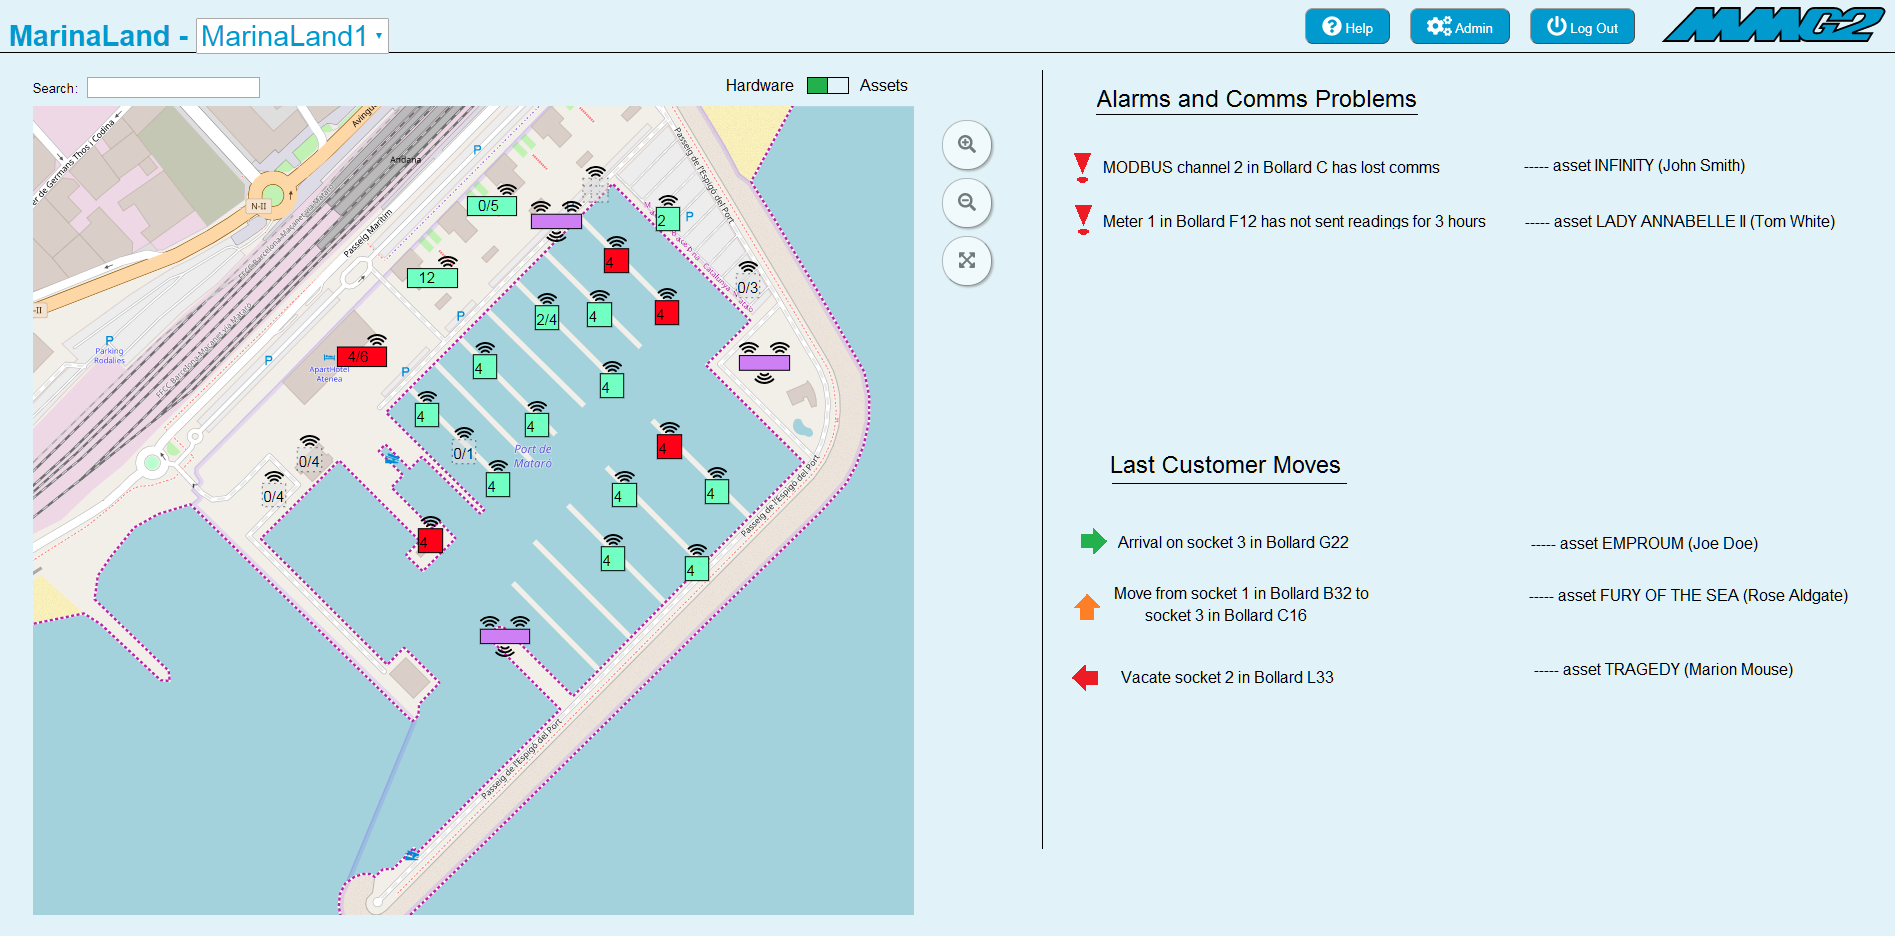Viewport: 1895px width, 936px height.
Task: Fit the map to full extent
Action: point(965,261)
